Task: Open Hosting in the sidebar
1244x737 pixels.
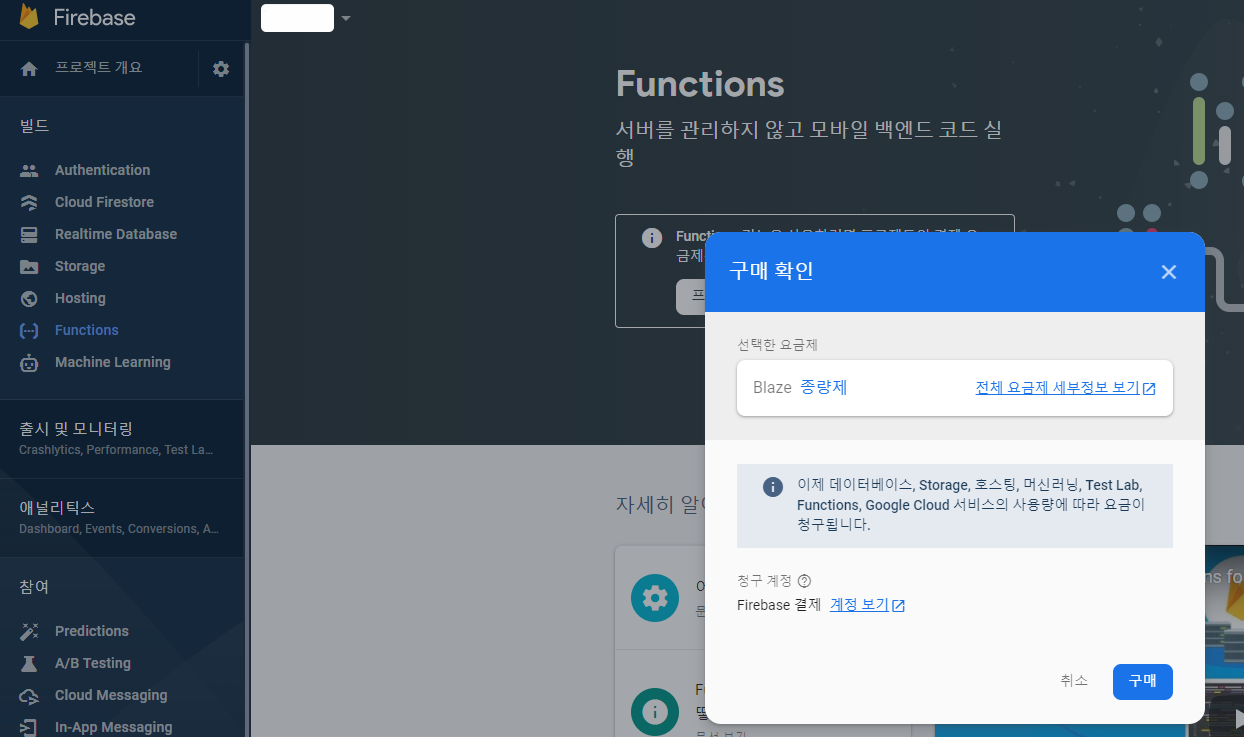Action: point(80,298)
